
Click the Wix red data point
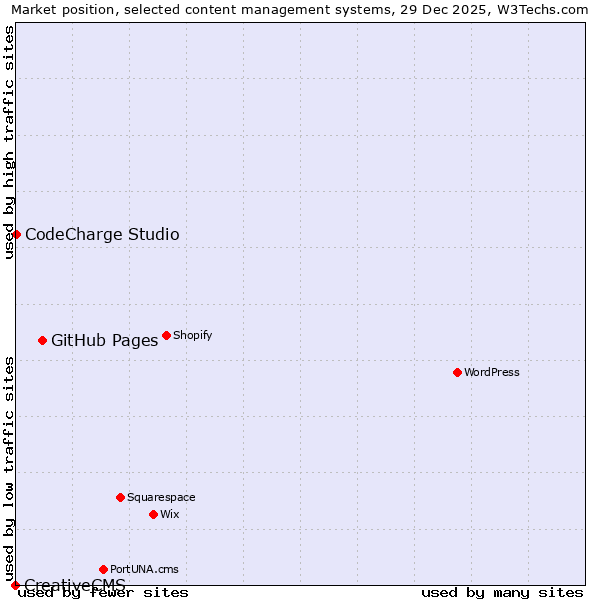[x=153, y=514]
